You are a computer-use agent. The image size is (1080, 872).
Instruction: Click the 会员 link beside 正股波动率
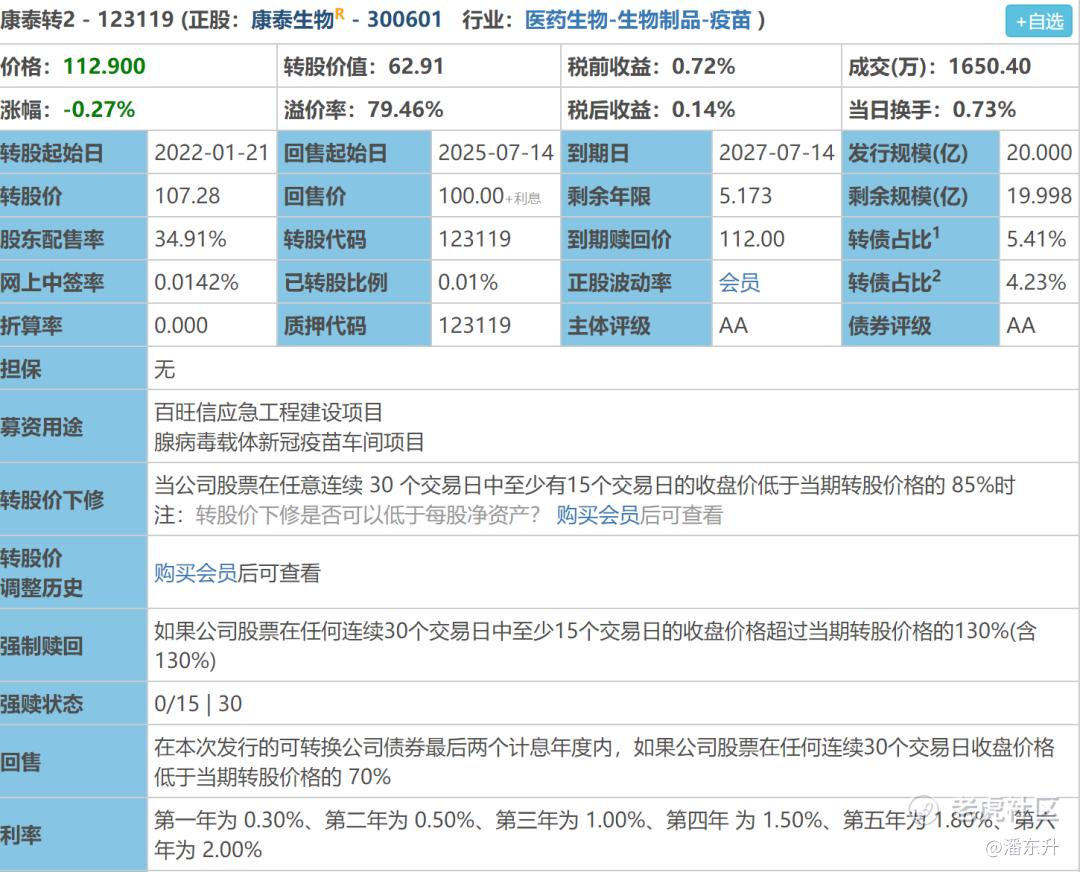(739, 282)
